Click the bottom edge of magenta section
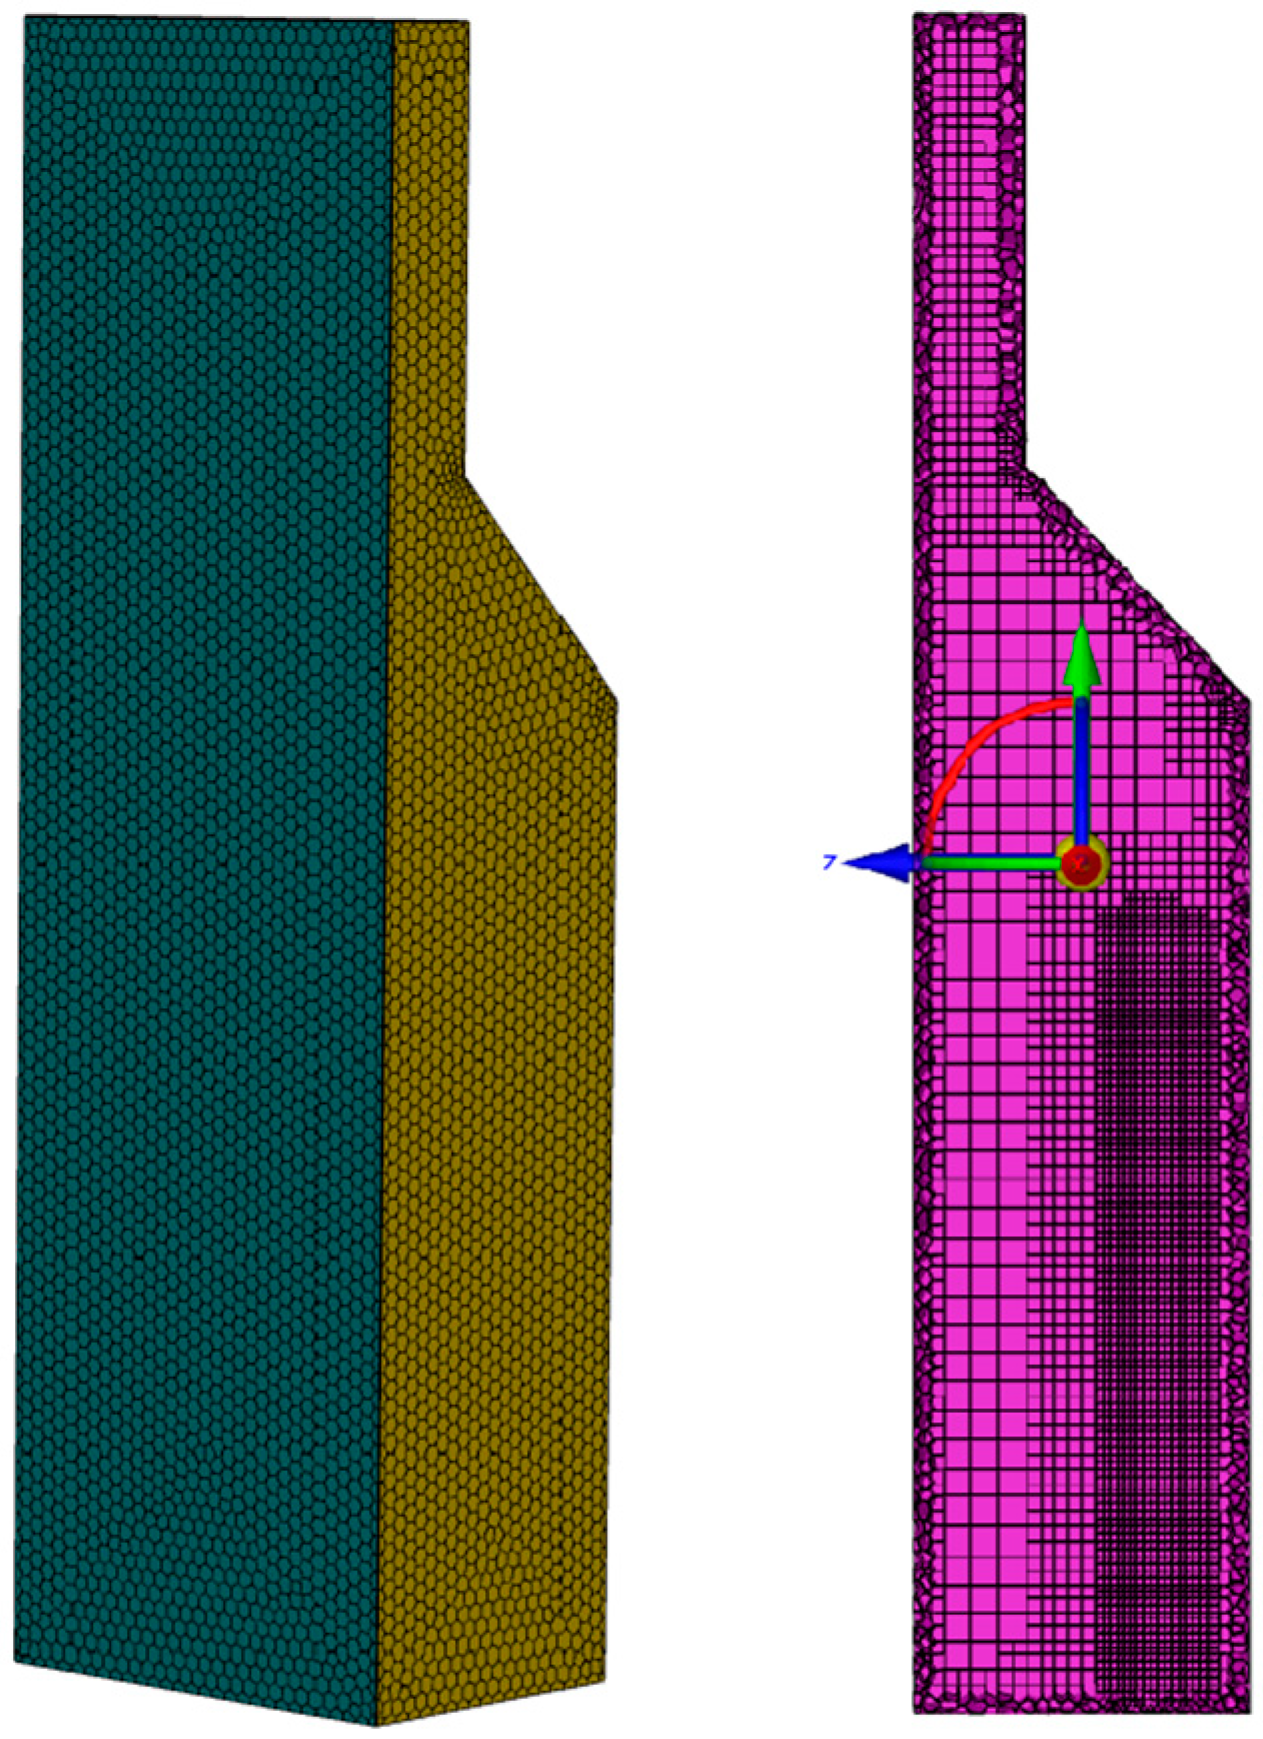 (1080, 1710)
